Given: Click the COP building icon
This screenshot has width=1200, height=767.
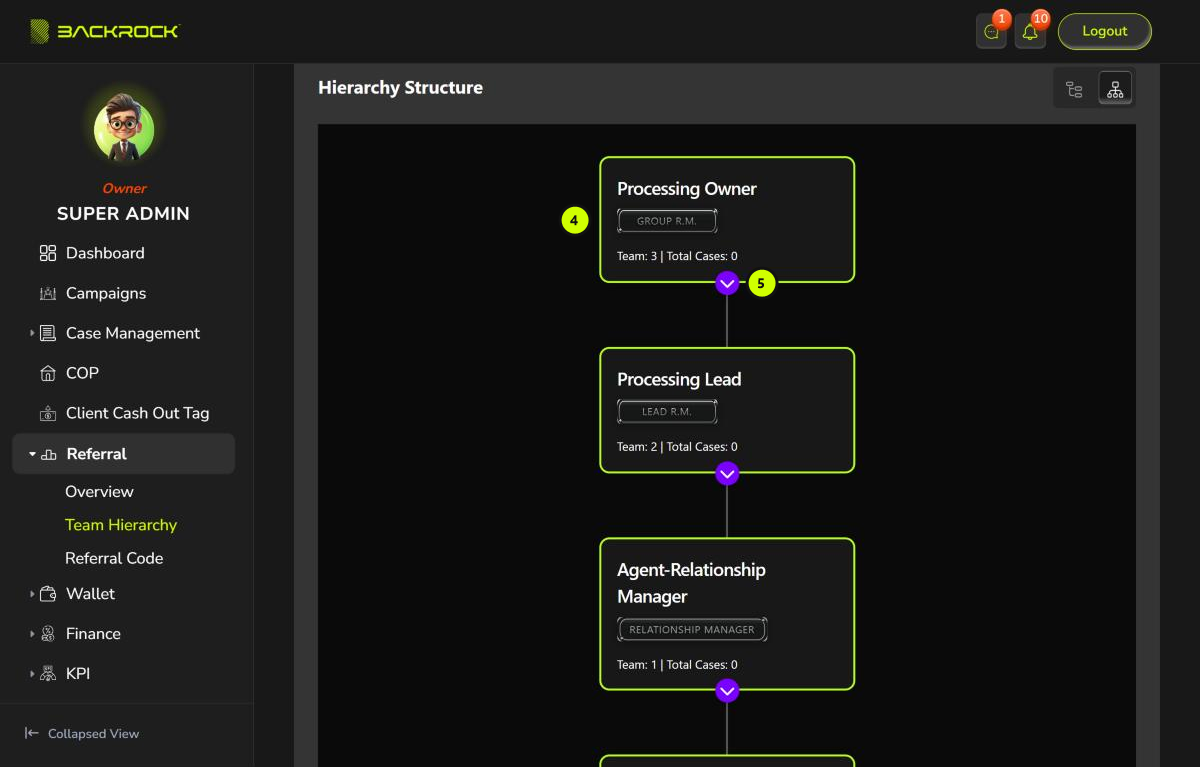Looking at the screenshot, I should 48,373.
